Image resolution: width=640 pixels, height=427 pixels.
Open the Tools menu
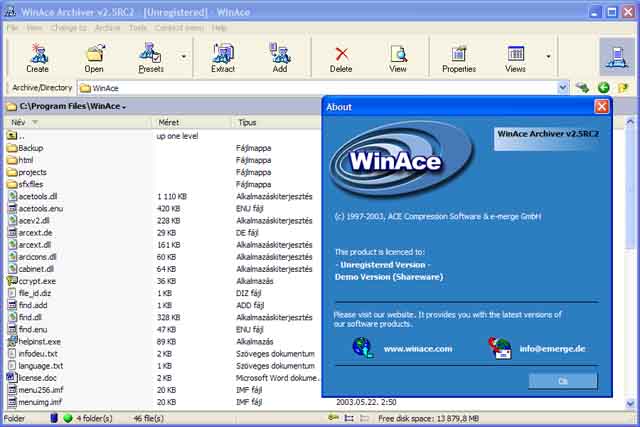(138, 28)
